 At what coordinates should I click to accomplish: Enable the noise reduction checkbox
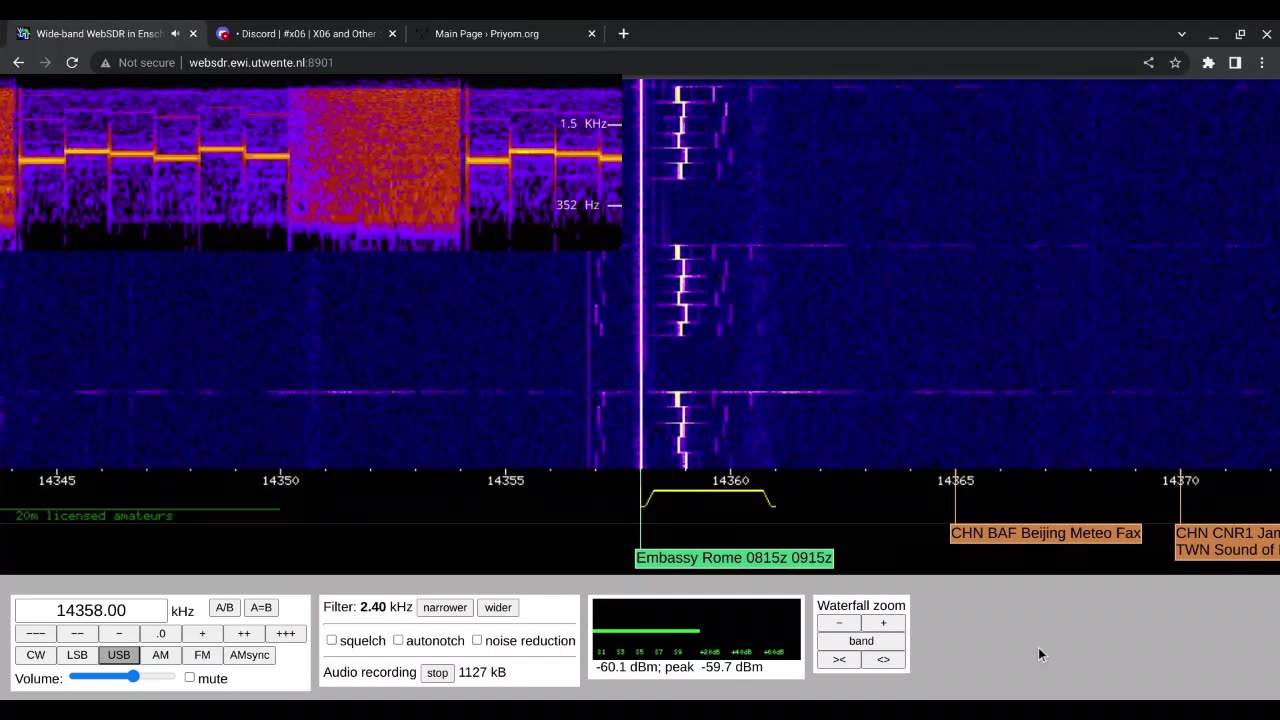pos(476,640)
